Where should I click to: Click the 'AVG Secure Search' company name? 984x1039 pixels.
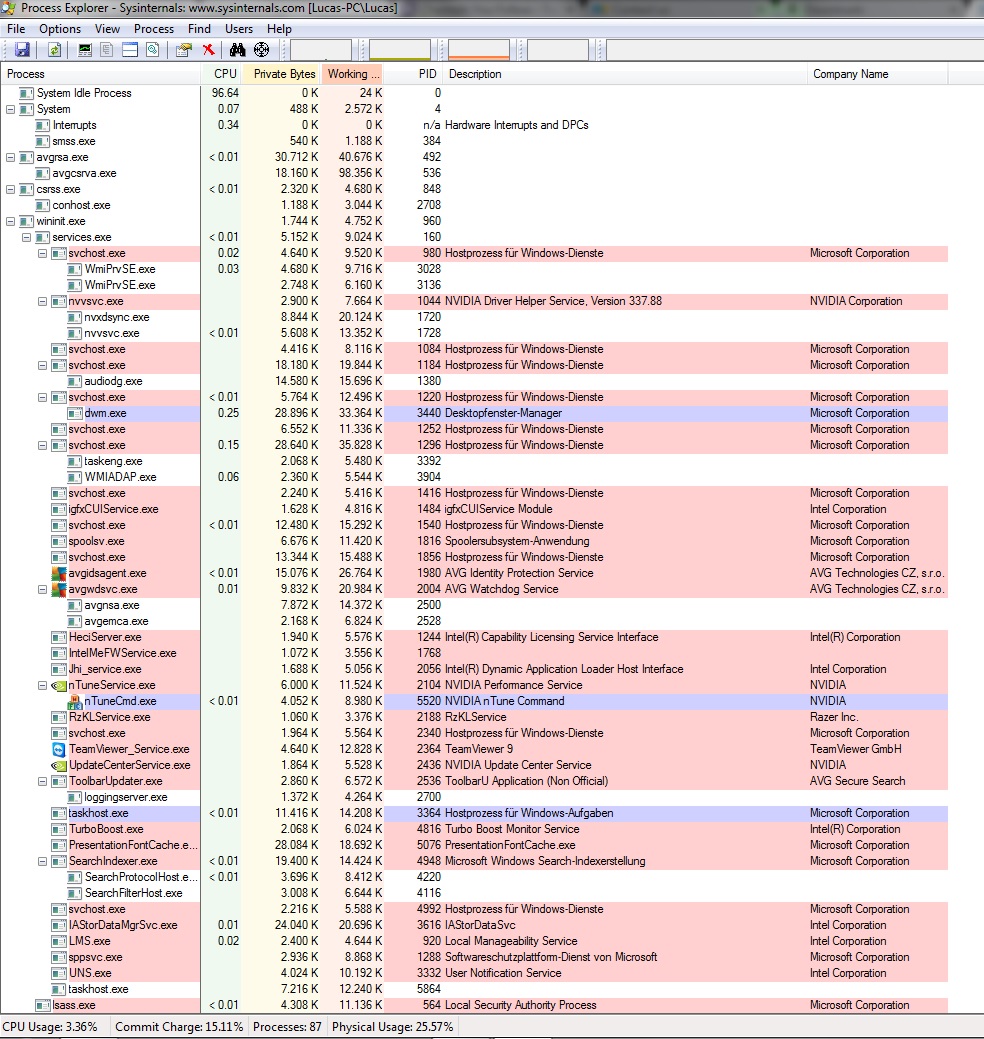tap(857, 781)
